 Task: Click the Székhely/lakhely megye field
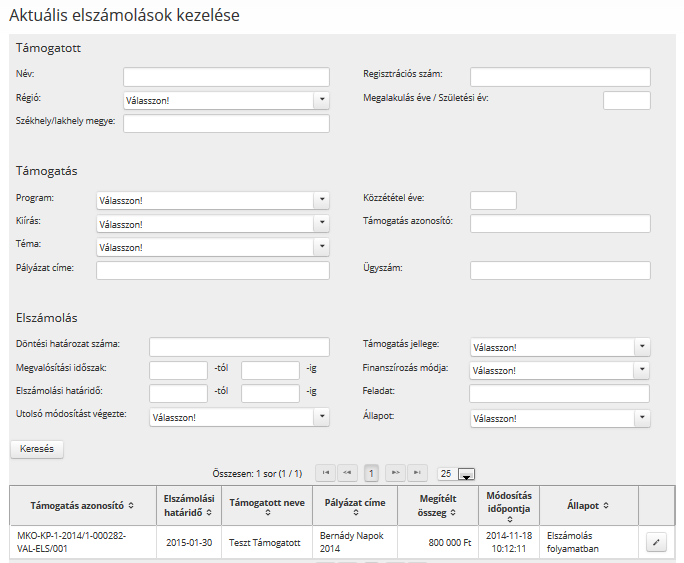(x=226, y=123)
